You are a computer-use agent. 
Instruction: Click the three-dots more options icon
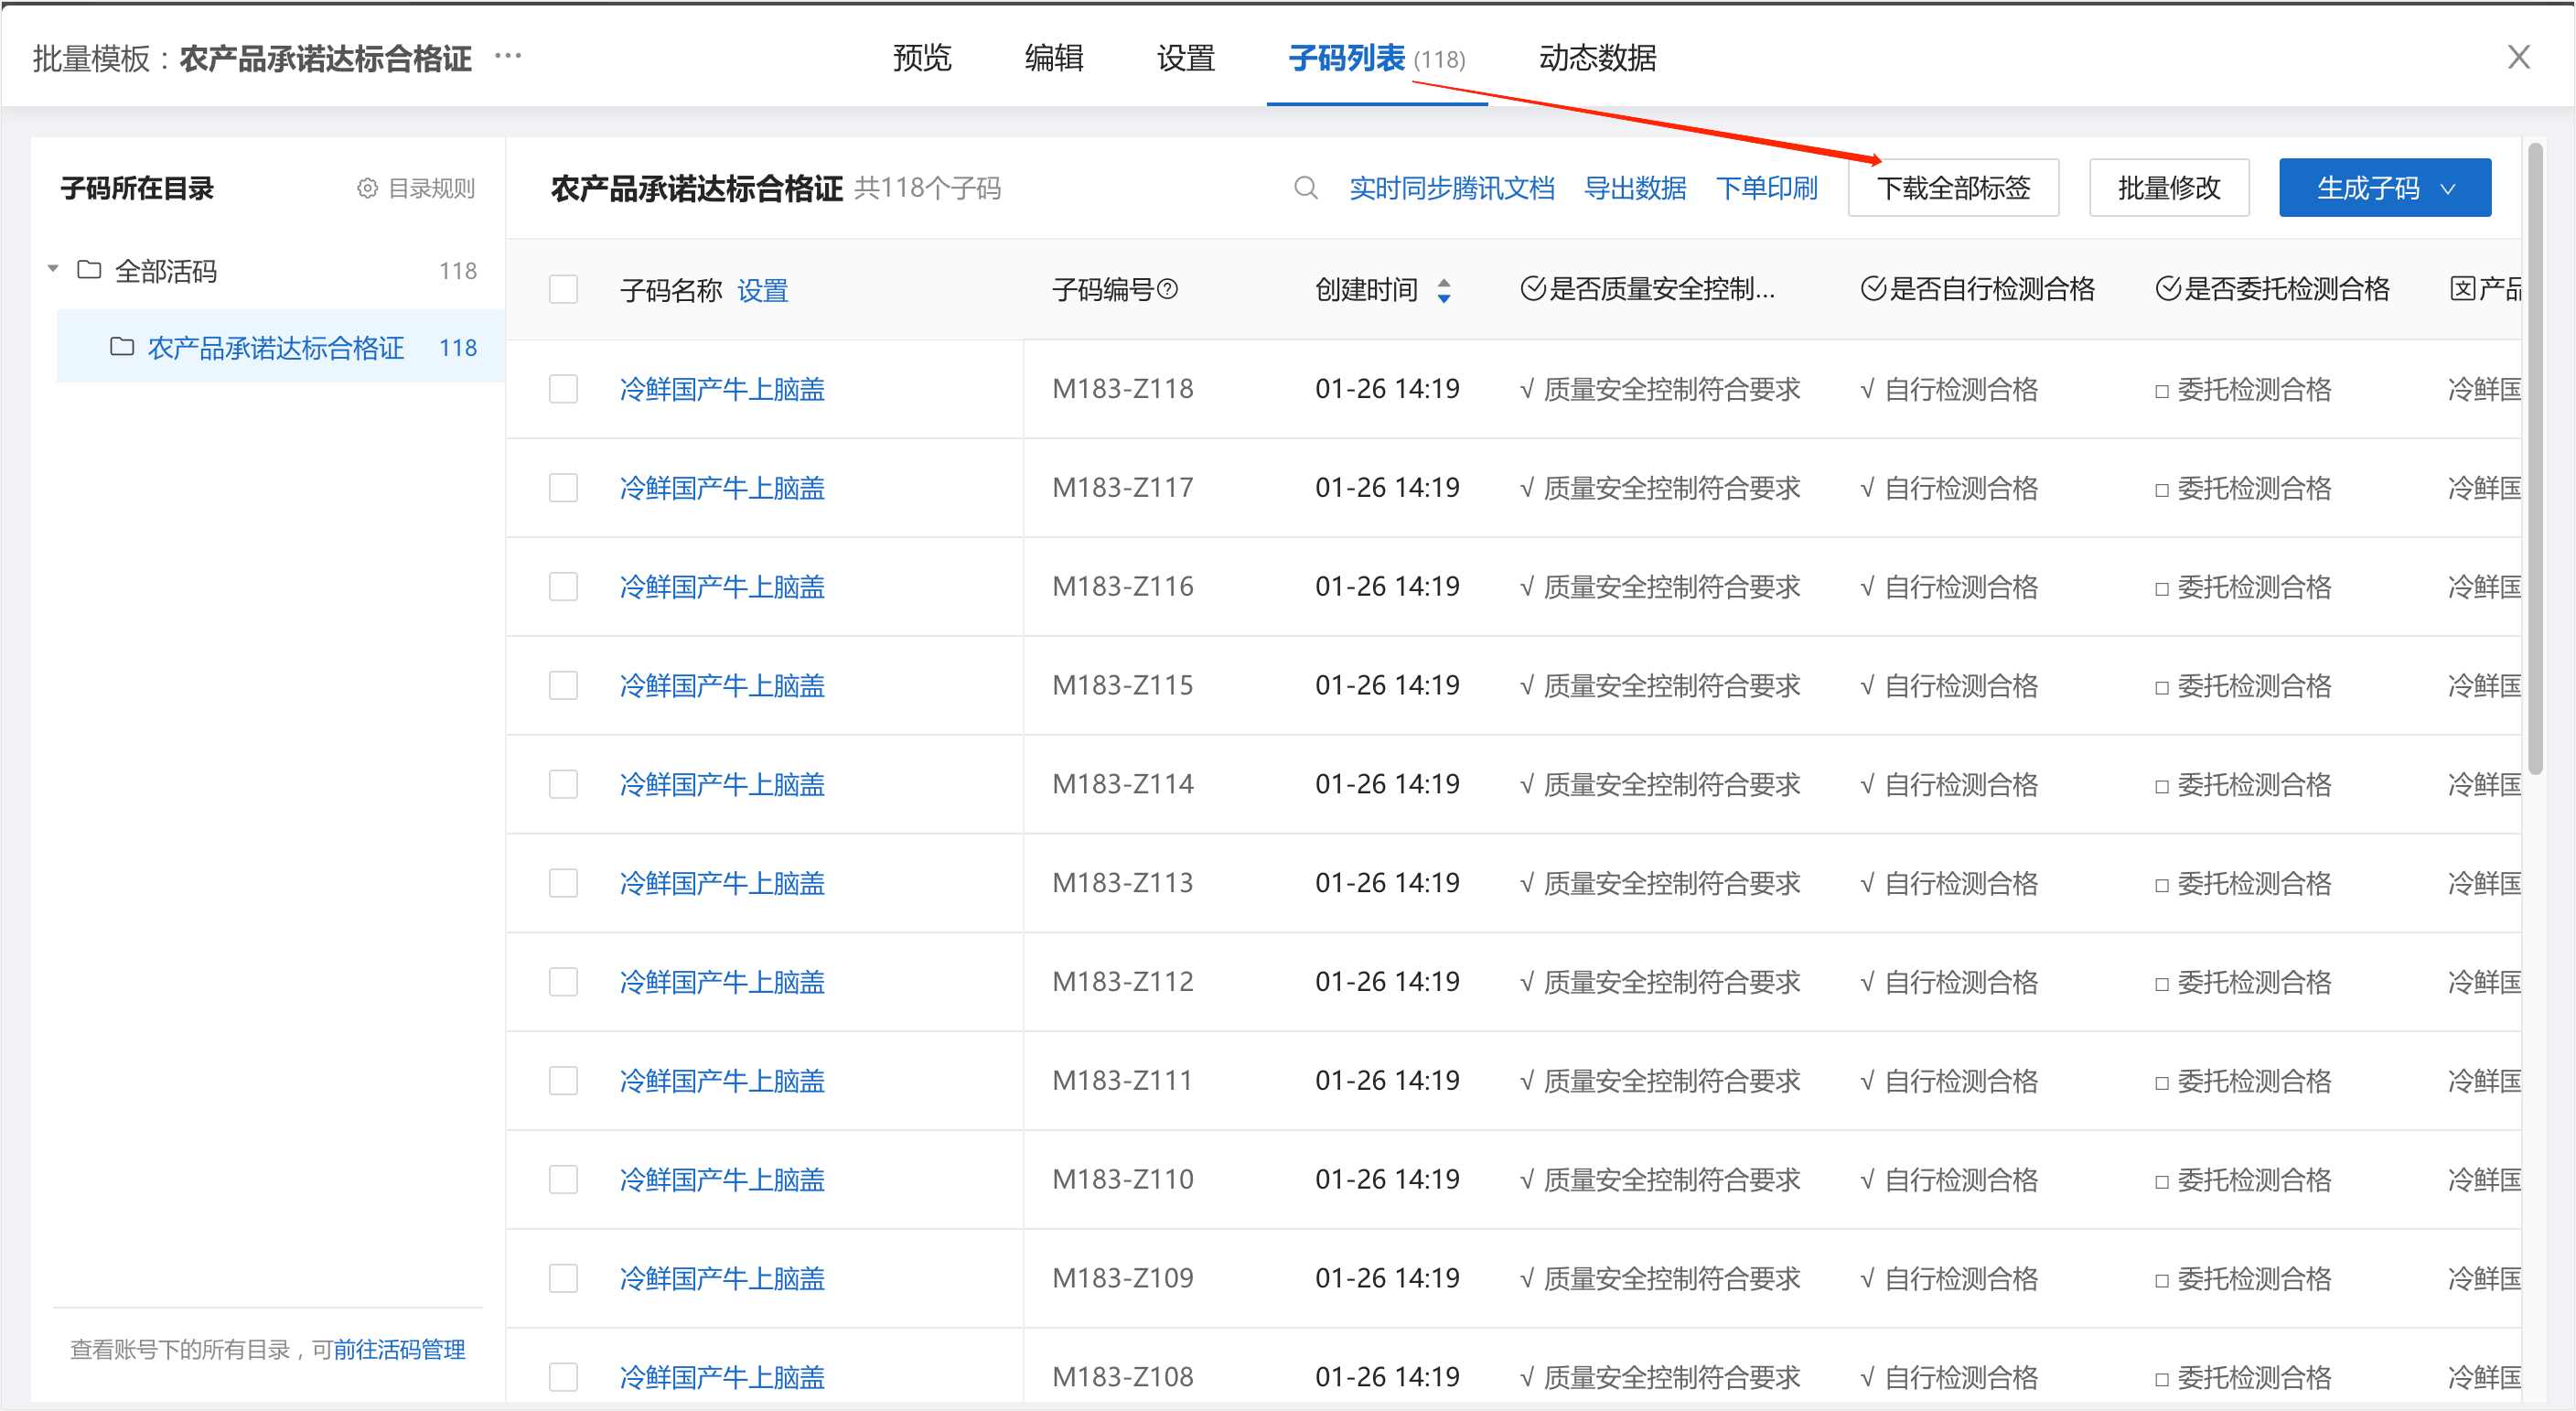pos(508,56)
